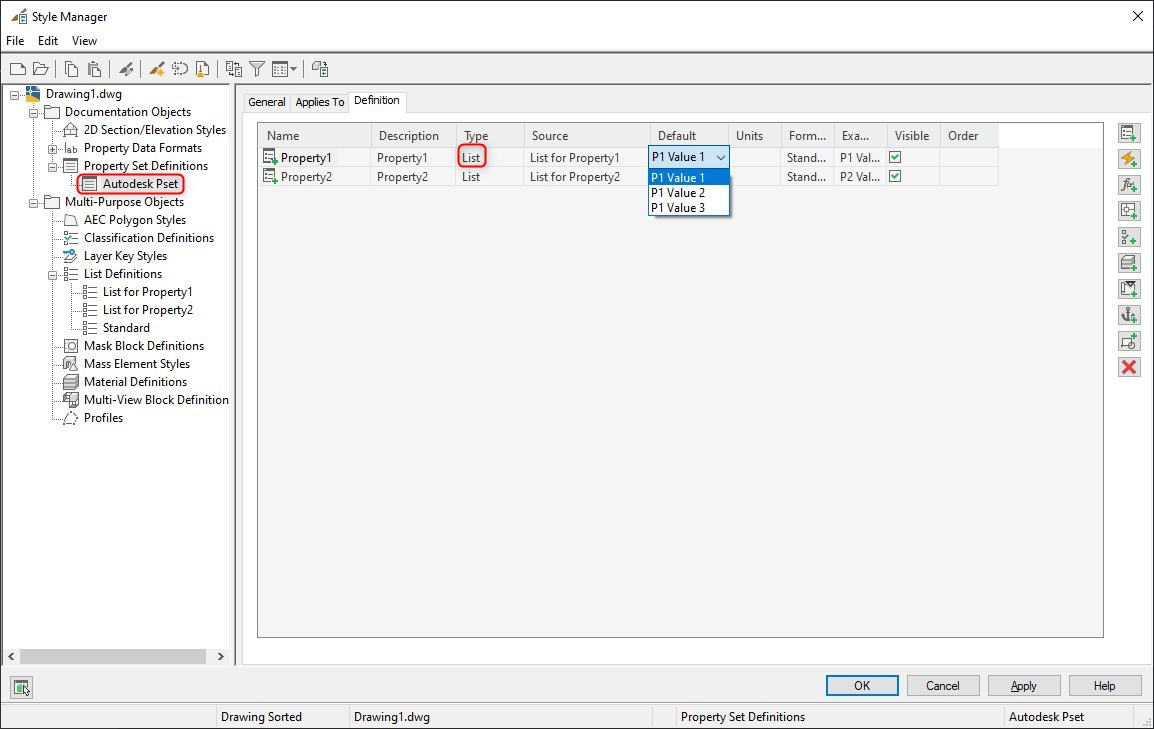Click the Copy style toolbar icon
Viewport: 1154px width, 729px height.
[x=71, y=69]
